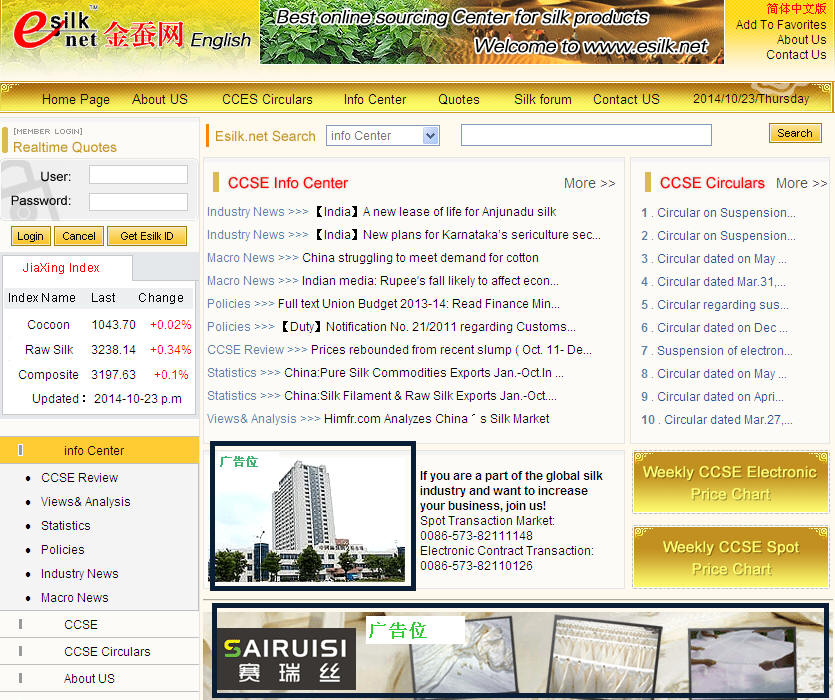The height and width of the screenshot is (700, 835).
Task: Expand the CCSE sidebar section
Action: (81, 624)
